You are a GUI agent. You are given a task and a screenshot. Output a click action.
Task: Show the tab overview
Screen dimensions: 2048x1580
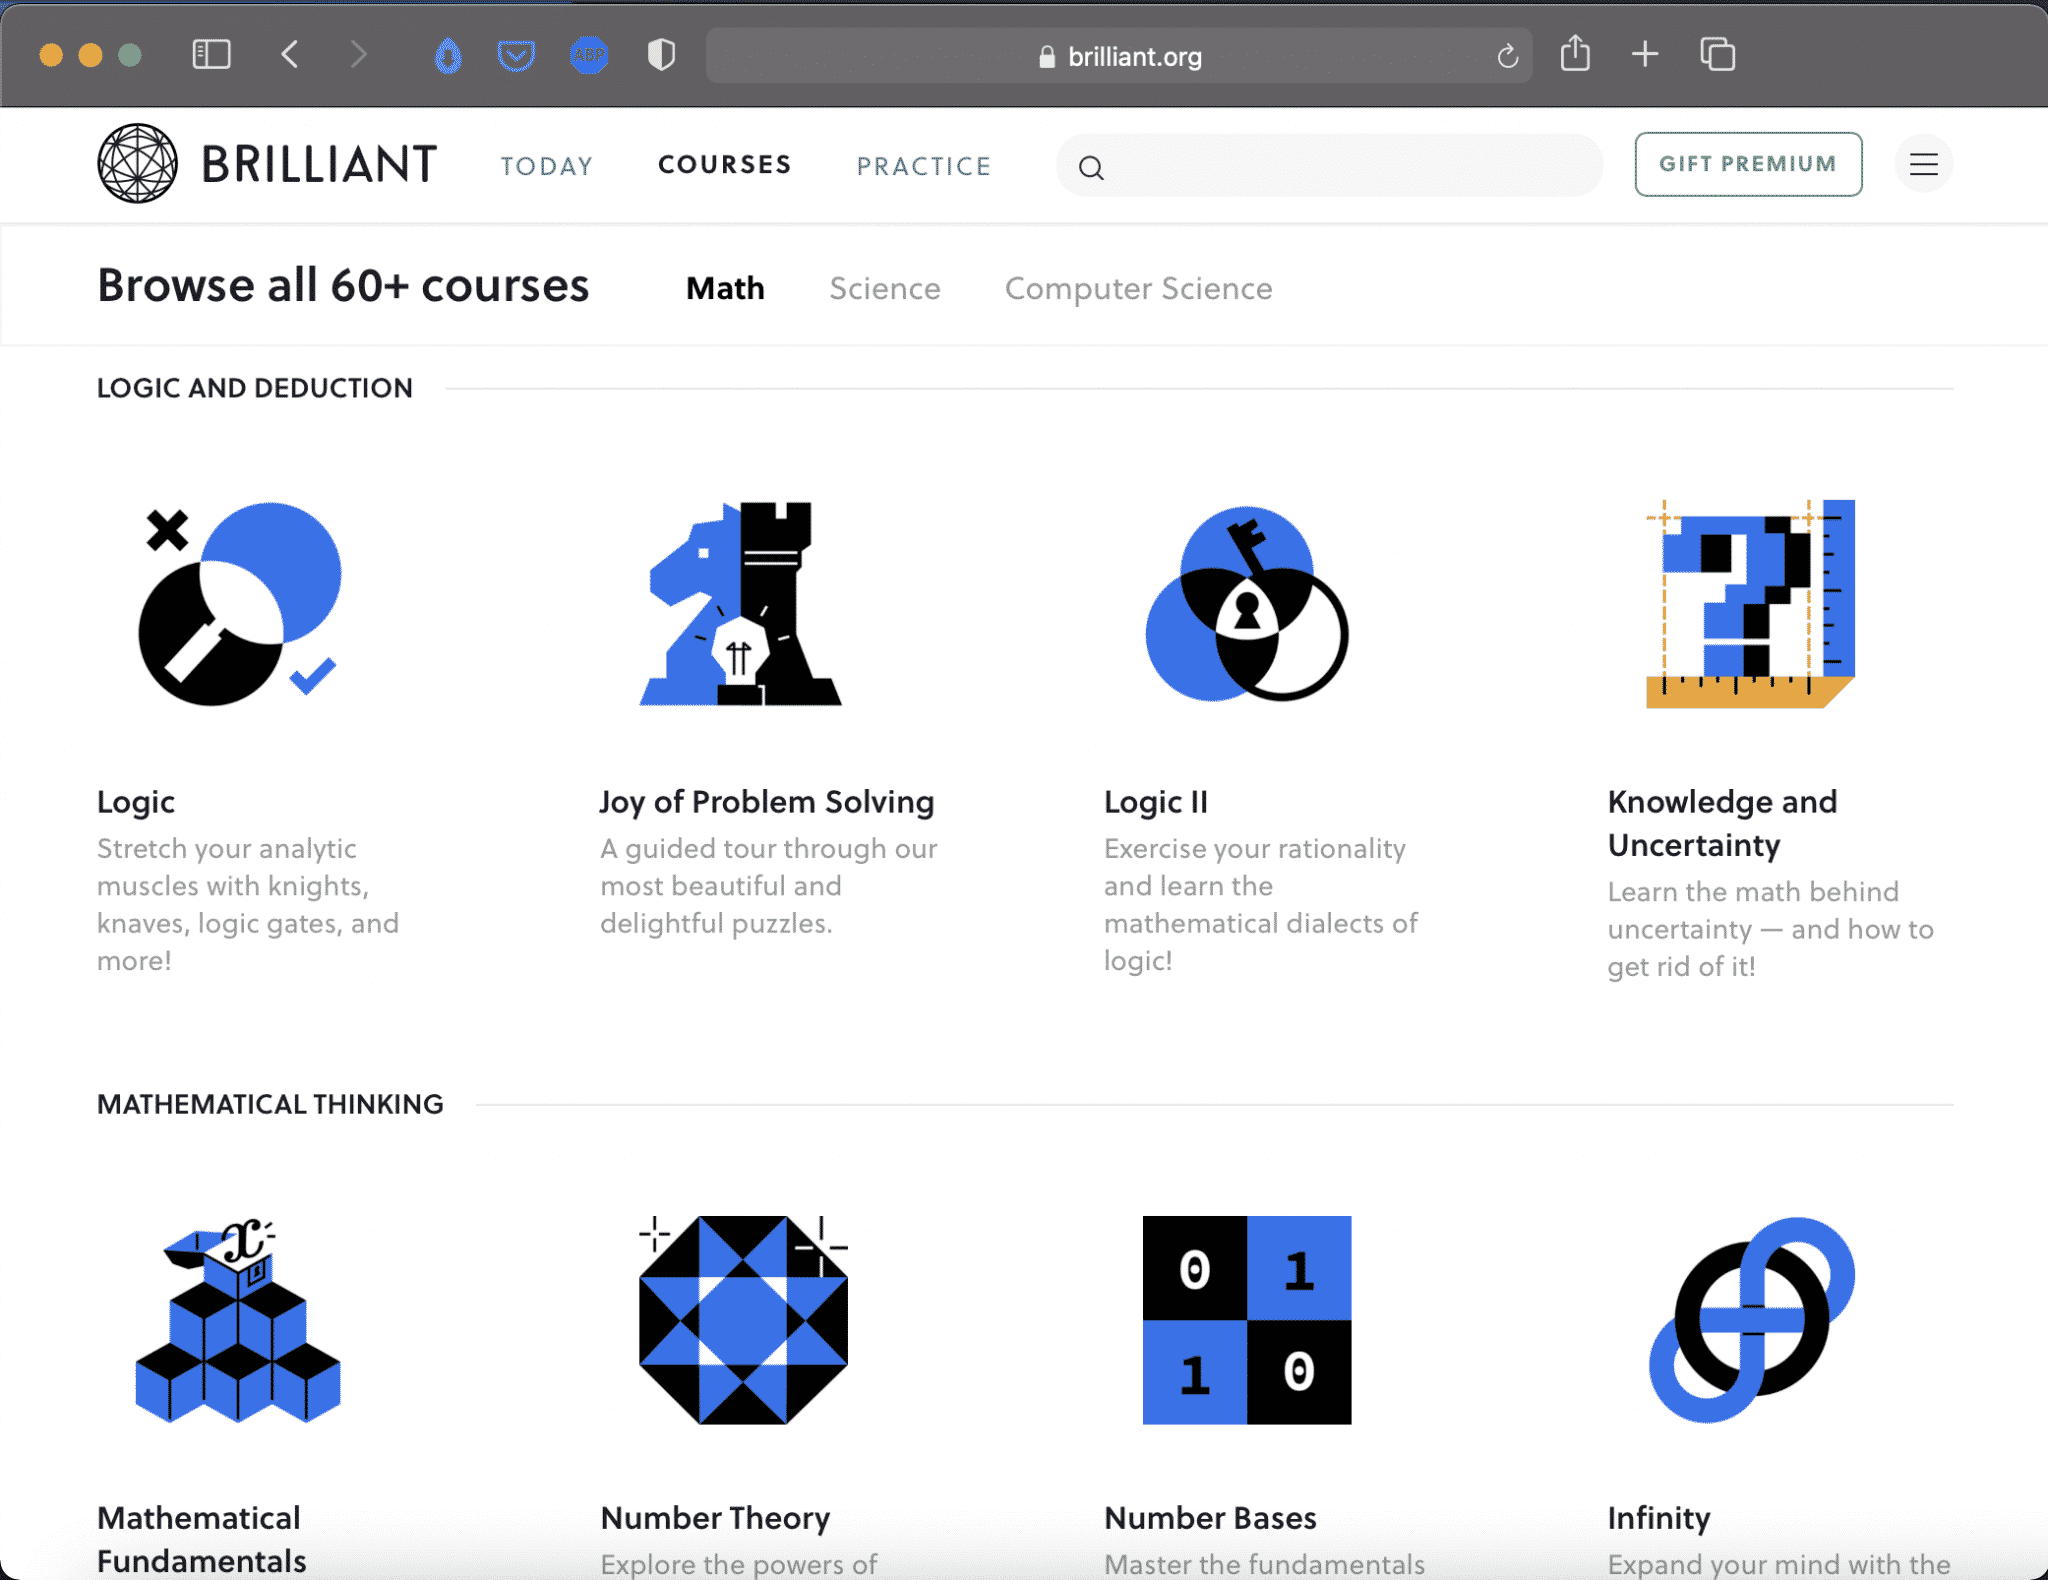tap(1717, 54)
